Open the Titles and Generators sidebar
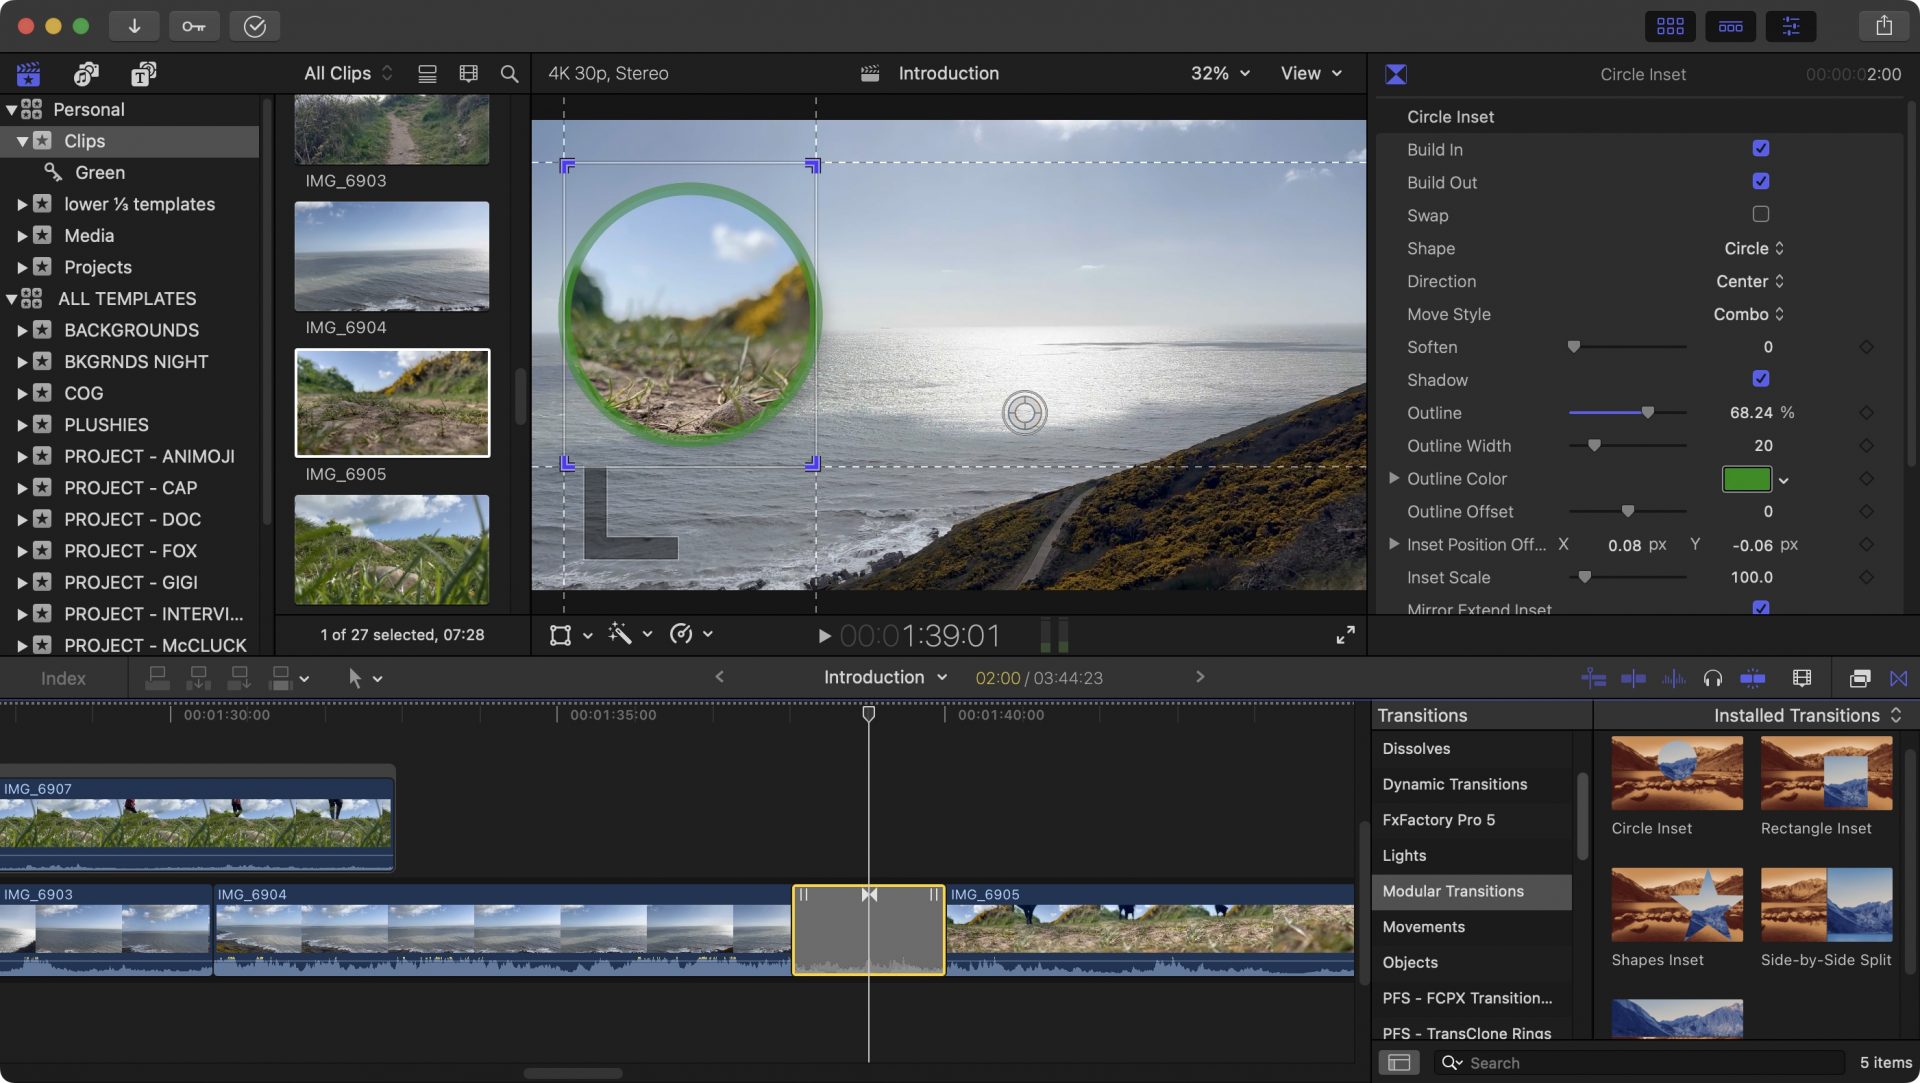This screenshot has height=1083, width=1920. click(143, 73)
